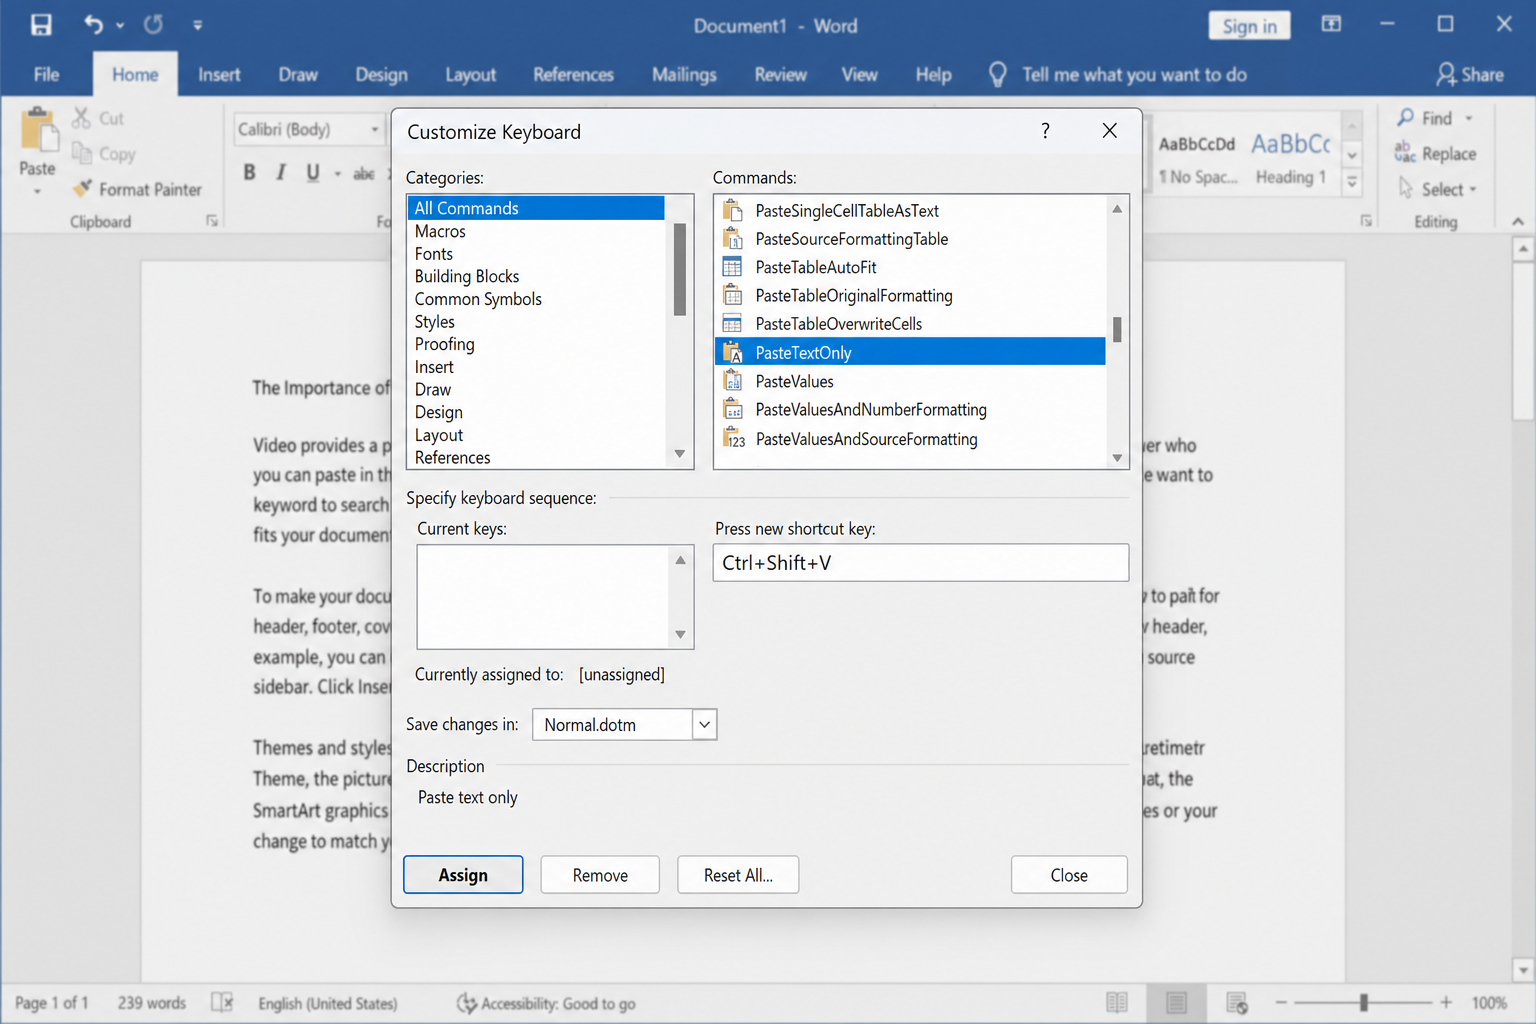This screenshot has width=1536, height=1024.
Task: Switch to the Draw ribbon tab
Action: (298, 74)
